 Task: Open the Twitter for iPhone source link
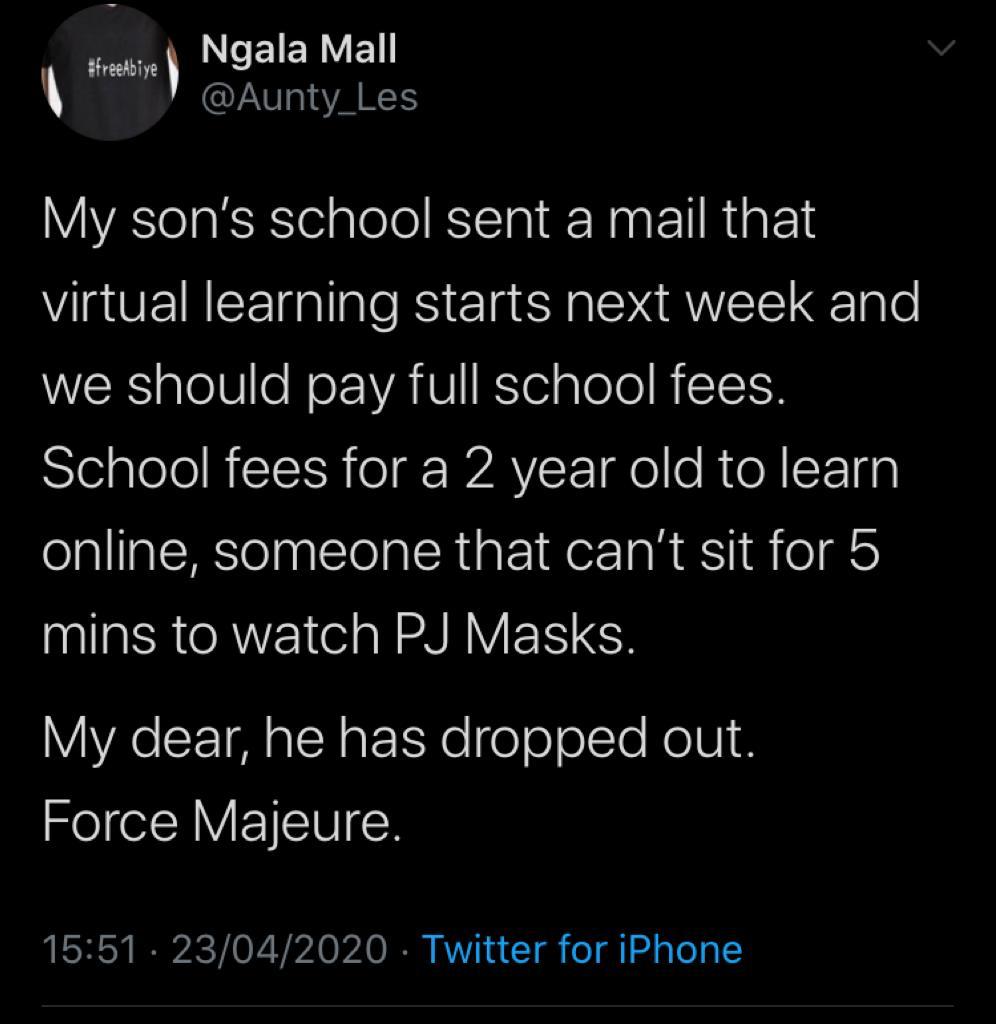582,948
